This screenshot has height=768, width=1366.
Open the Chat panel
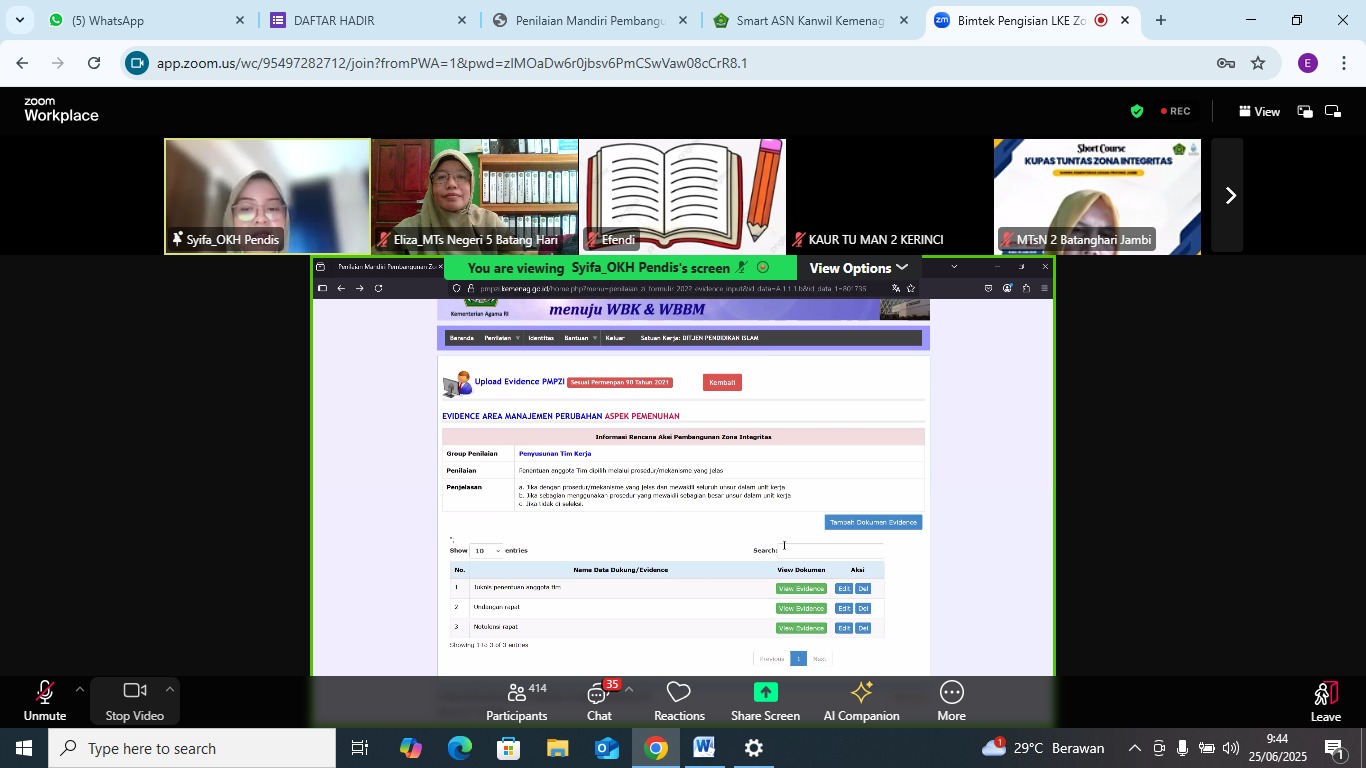click(x=599, y=701)
